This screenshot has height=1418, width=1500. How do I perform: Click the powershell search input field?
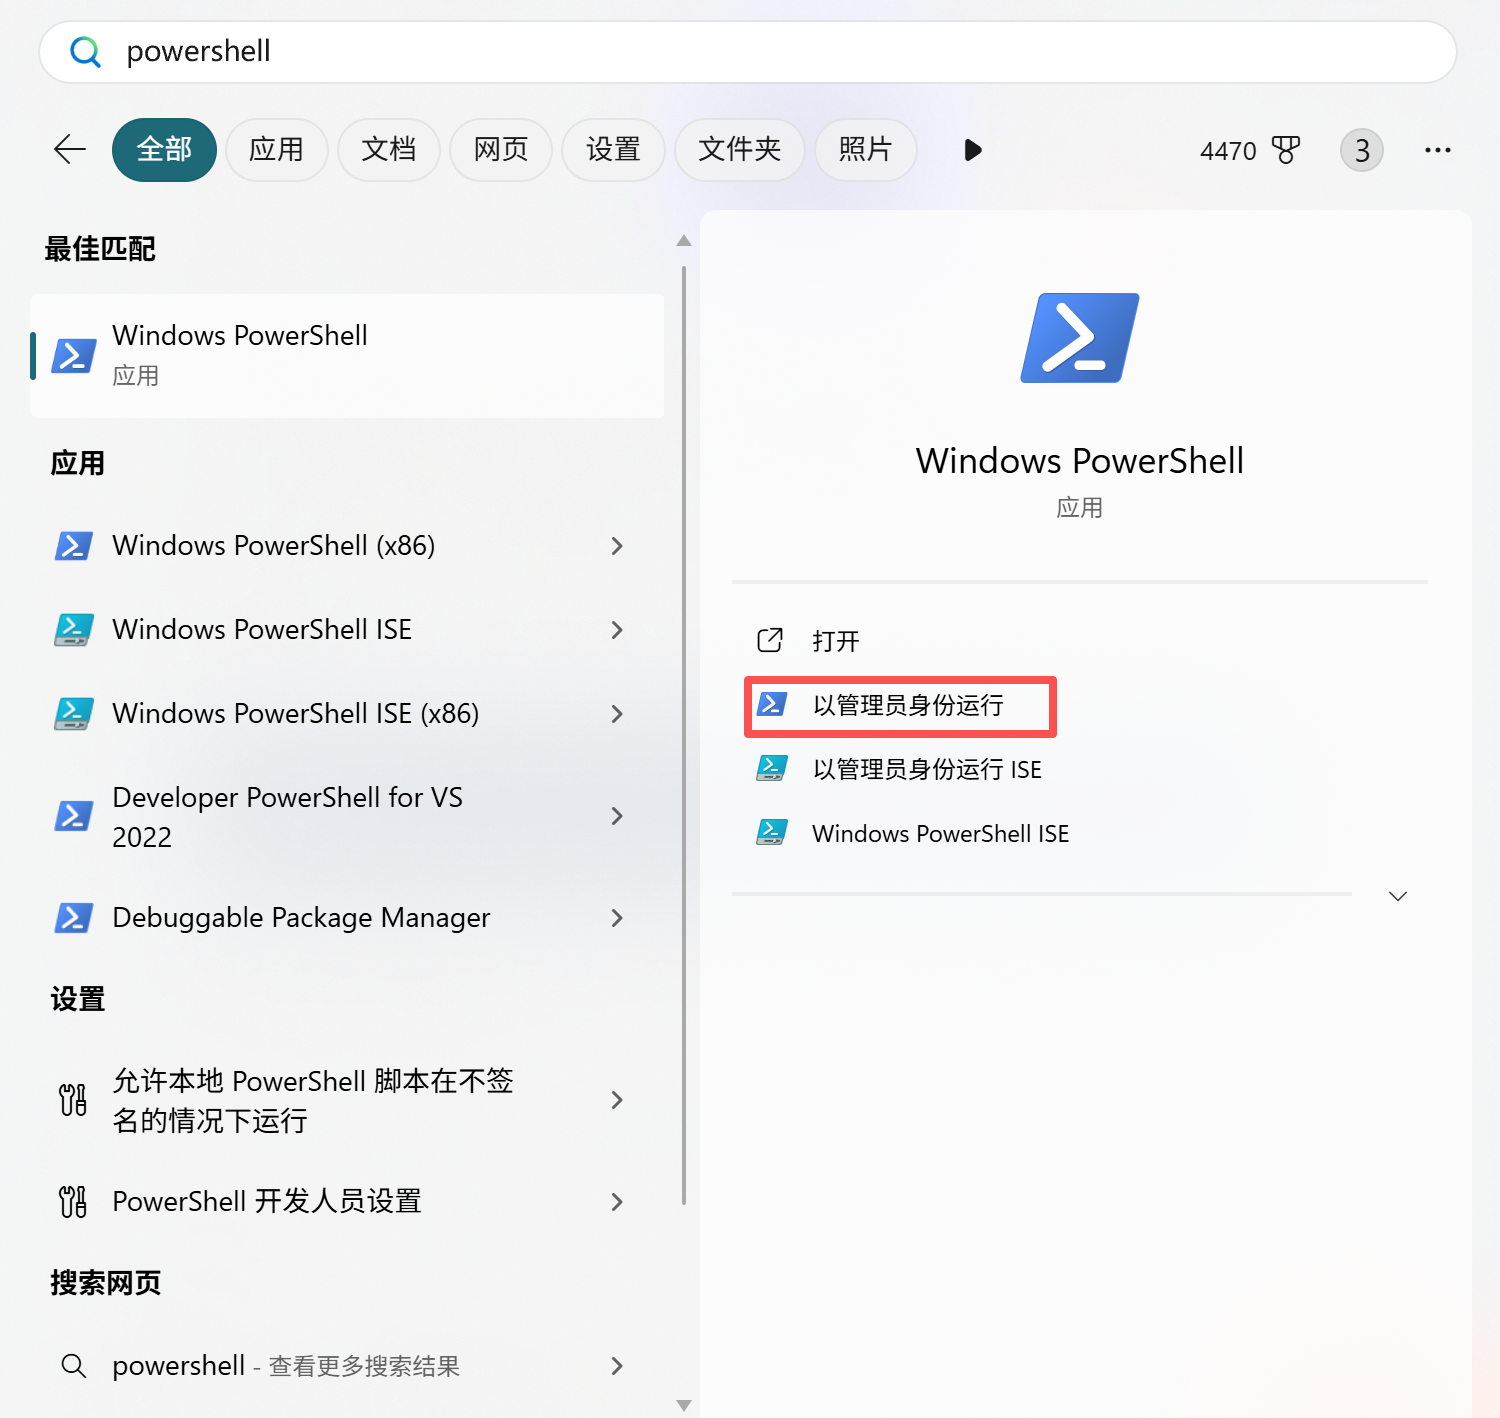[747, 52]
